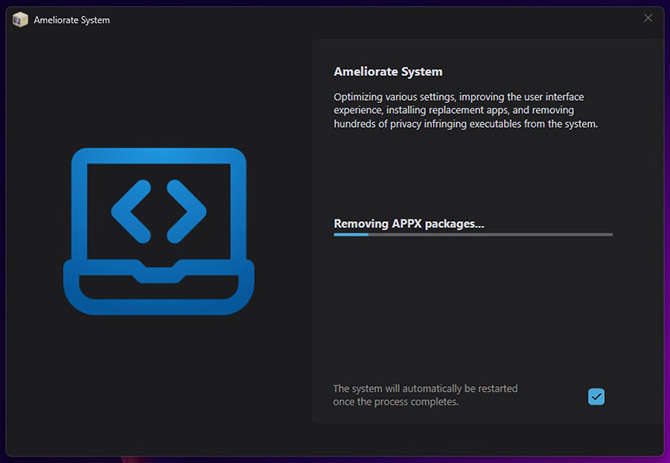Click the 'Ameliorate System' title bar label
The height and width of the screenshot is (463, 670).
point(72,20)
